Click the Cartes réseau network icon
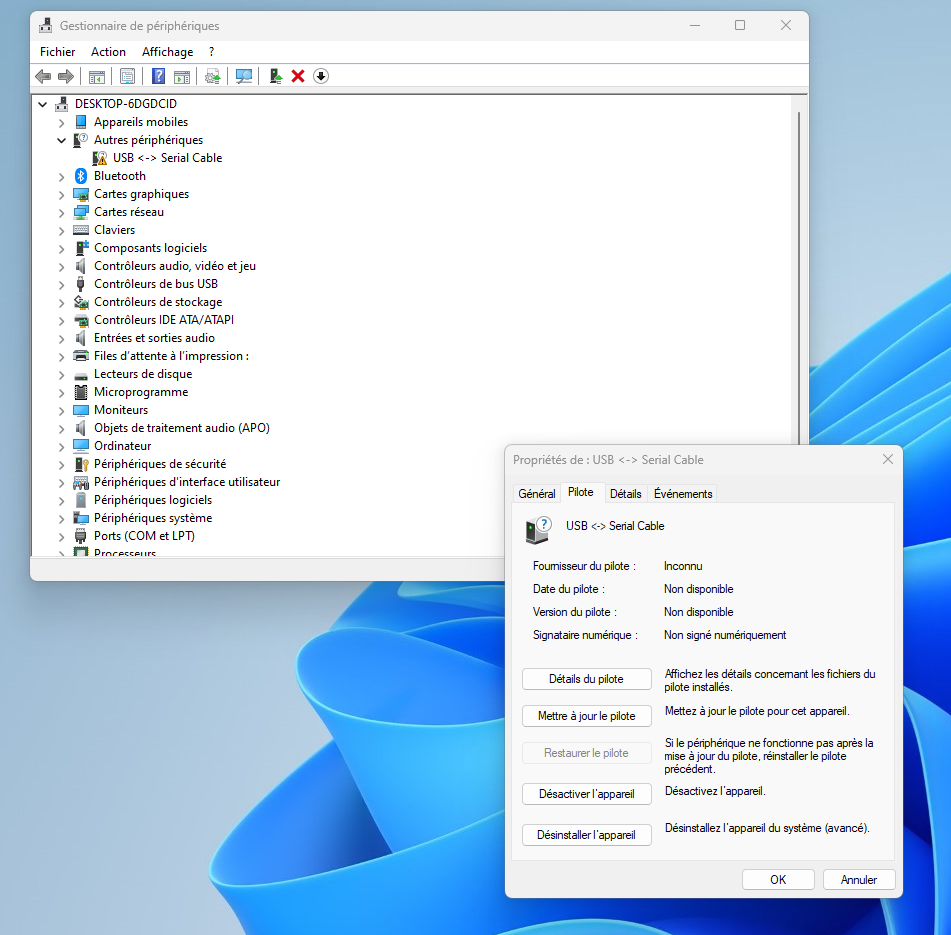This screenshot has width=951, height=935. click(81, 212)
